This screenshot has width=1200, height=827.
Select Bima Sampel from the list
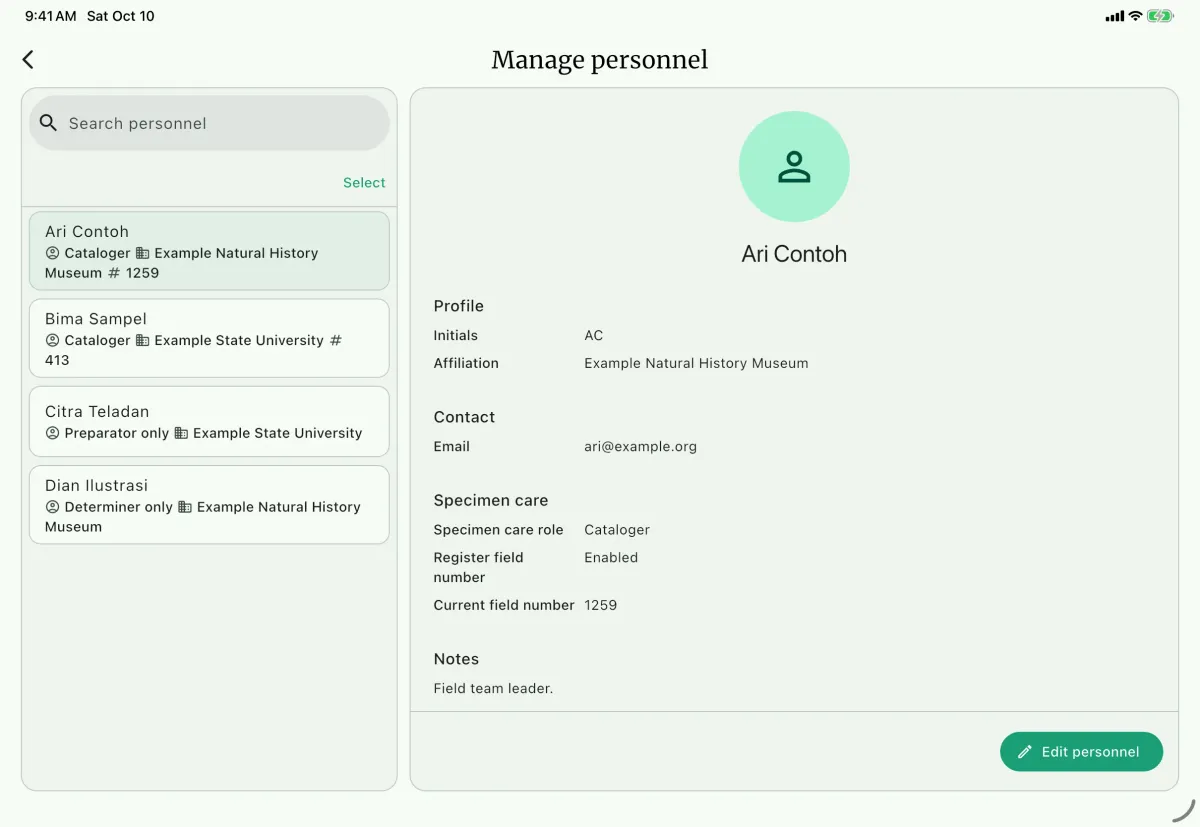[x=209, y=338]
